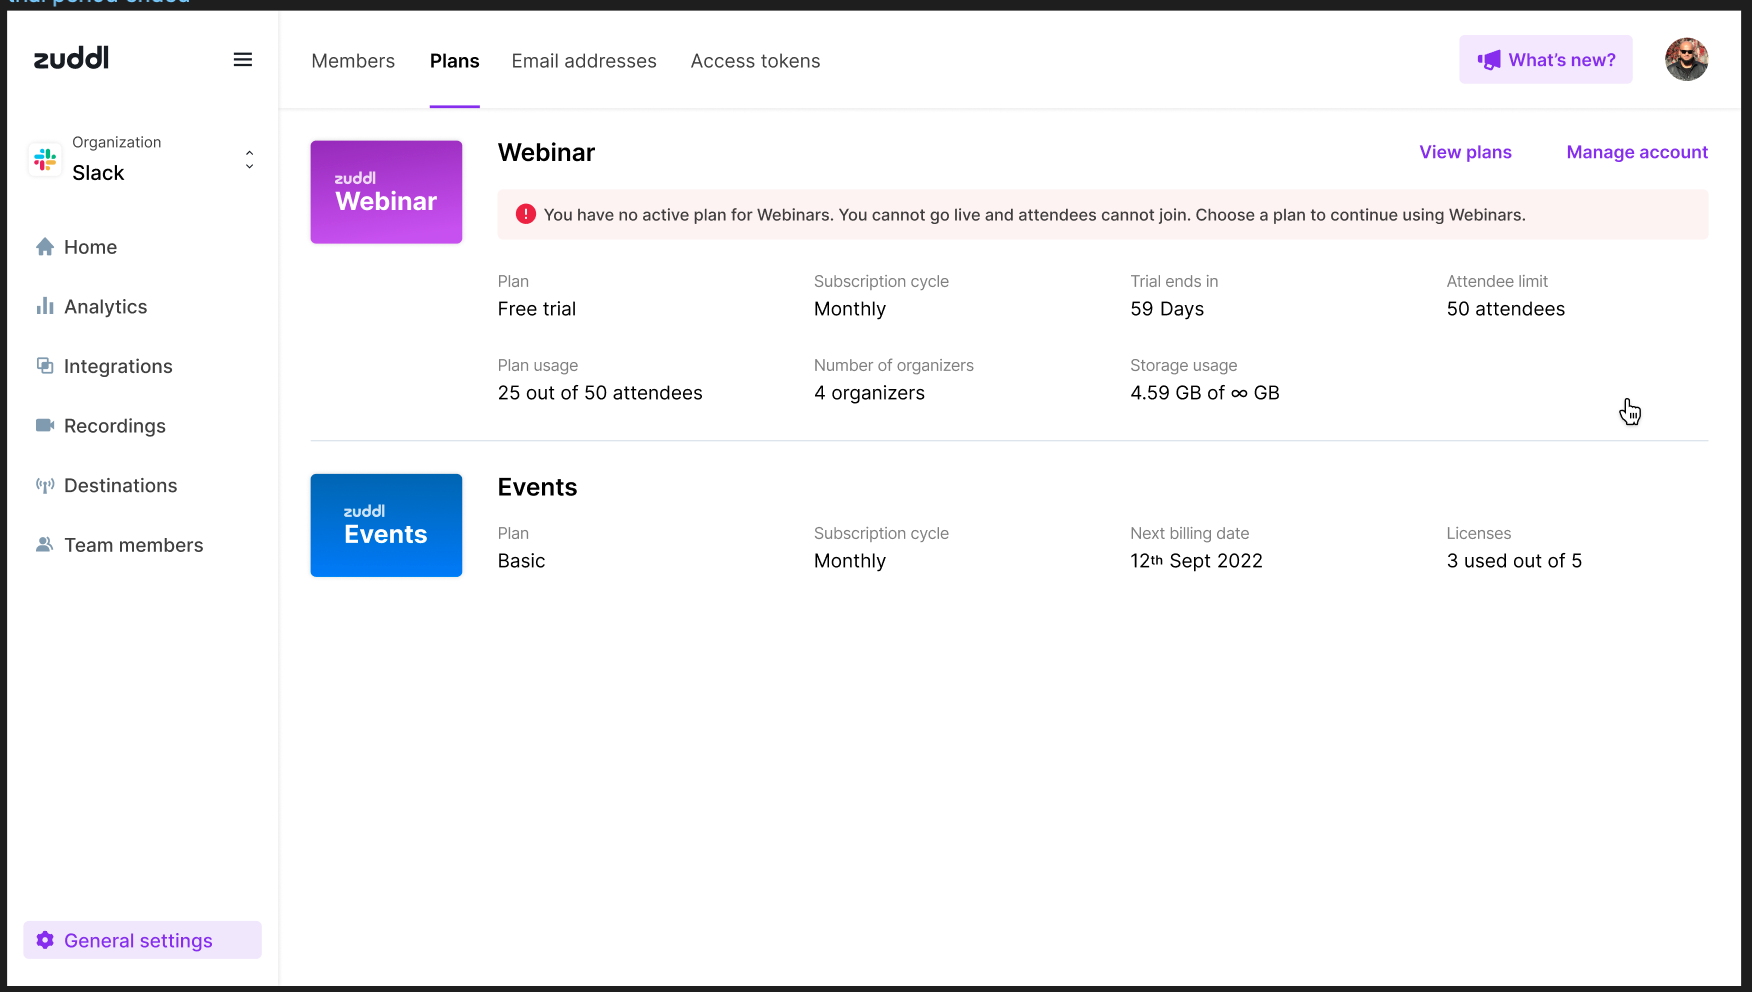Click the Destinations broadcast icon
The image size is (1752, 992).
click(x=45, y=486)
